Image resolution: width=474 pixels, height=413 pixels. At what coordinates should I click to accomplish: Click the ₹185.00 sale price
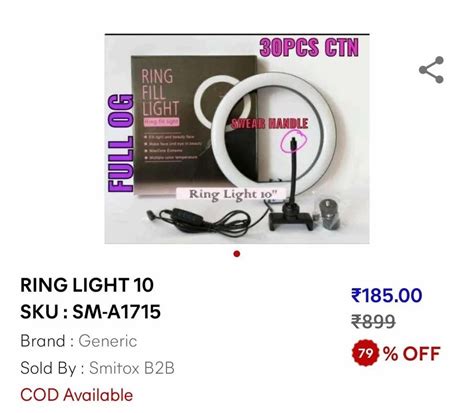pyautogui.click(x=387, y=295)
